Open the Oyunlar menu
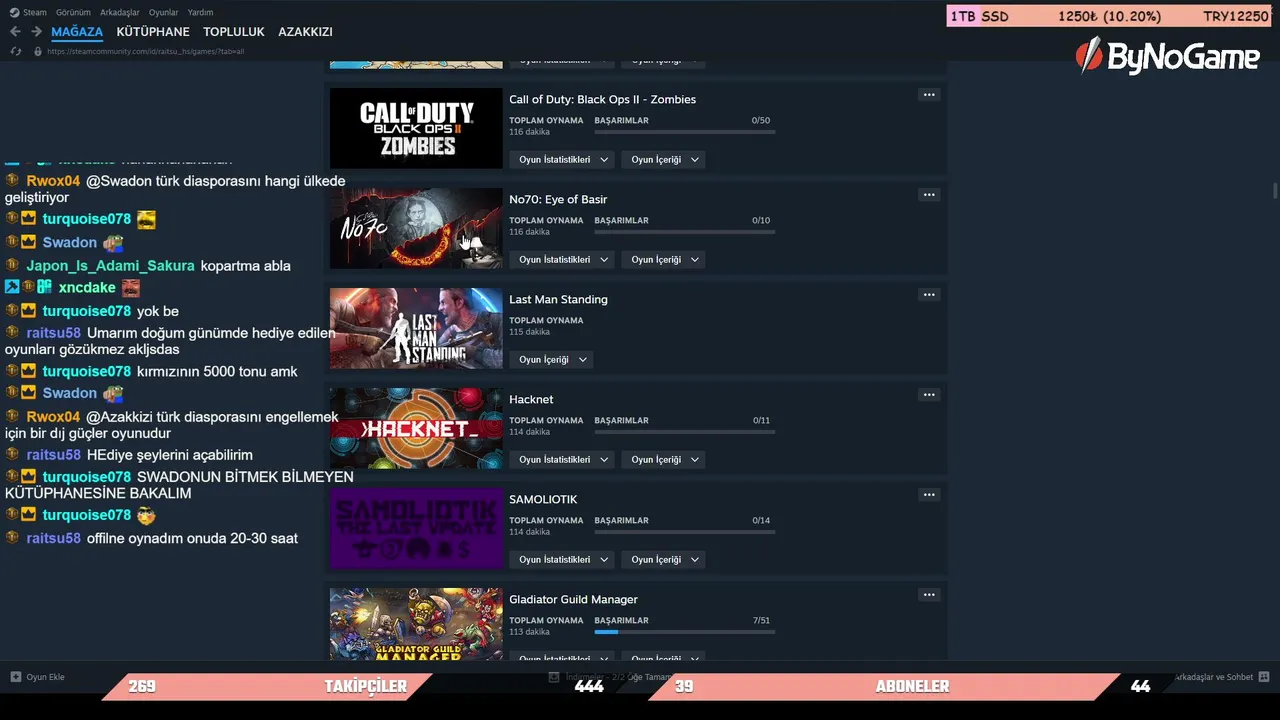The image size is (1280, 720). pos(164,13)
